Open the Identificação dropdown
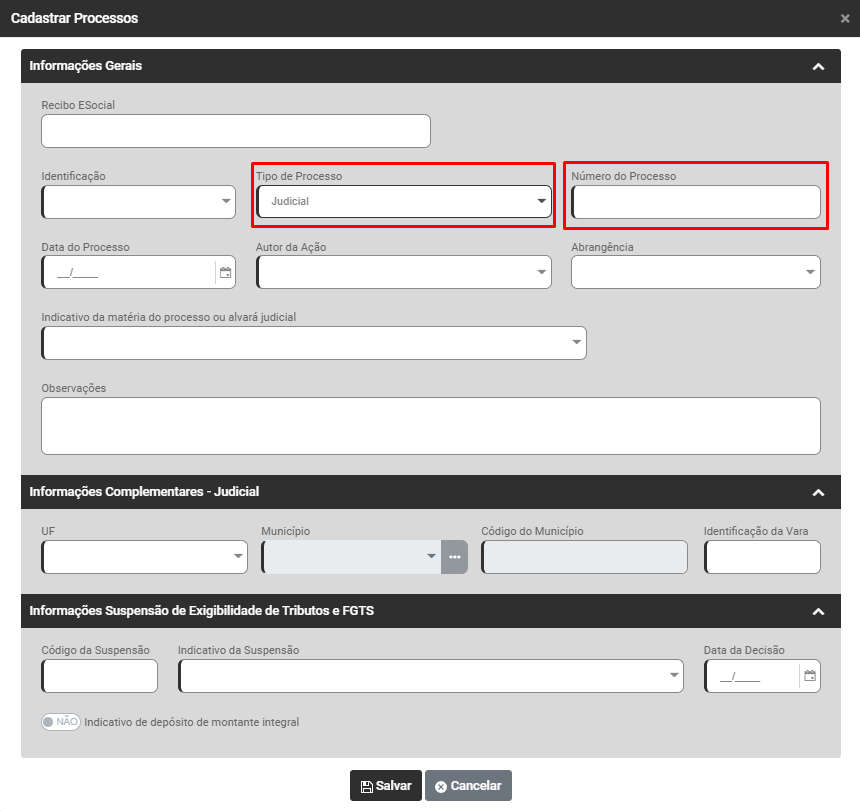Screen dimensions: 860x811 point(138,202)
